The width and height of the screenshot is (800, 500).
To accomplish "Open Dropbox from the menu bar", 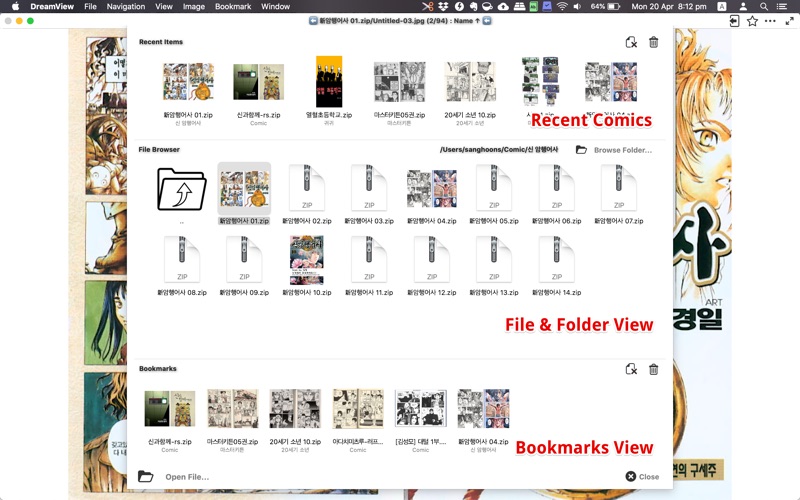I will [x=443, y=7].
